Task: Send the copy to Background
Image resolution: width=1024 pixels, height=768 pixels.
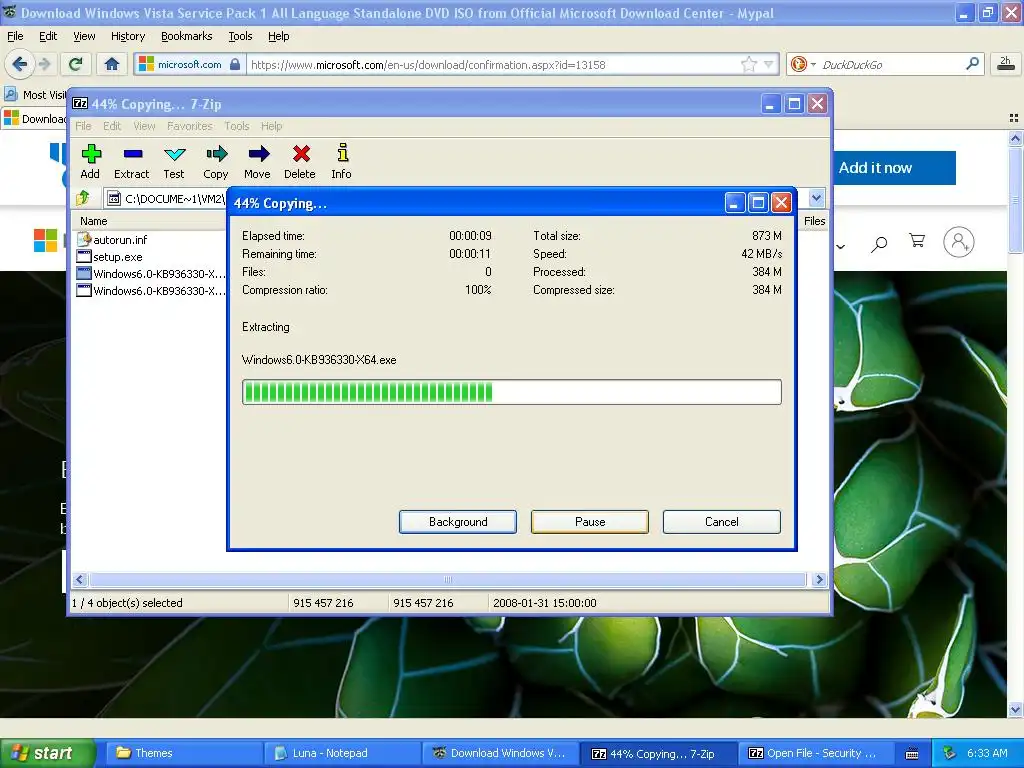Action: click(458, 522)
